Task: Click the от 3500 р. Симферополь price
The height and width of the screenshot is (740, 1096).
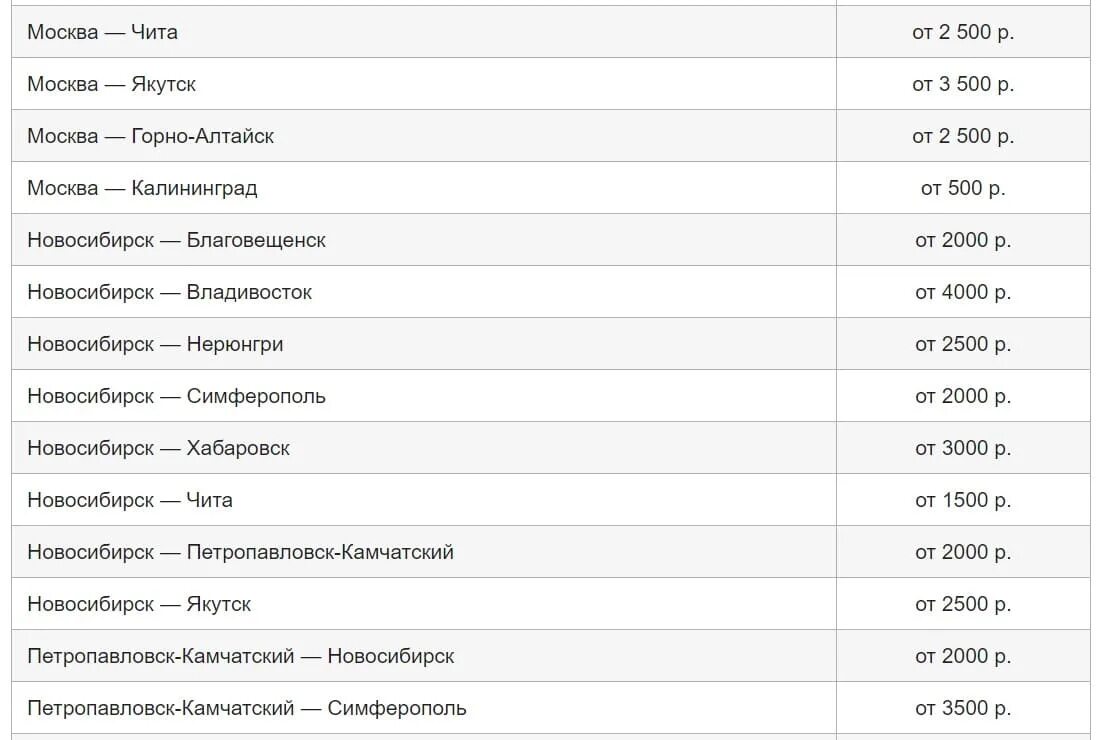Action: [x=962, y=708]
